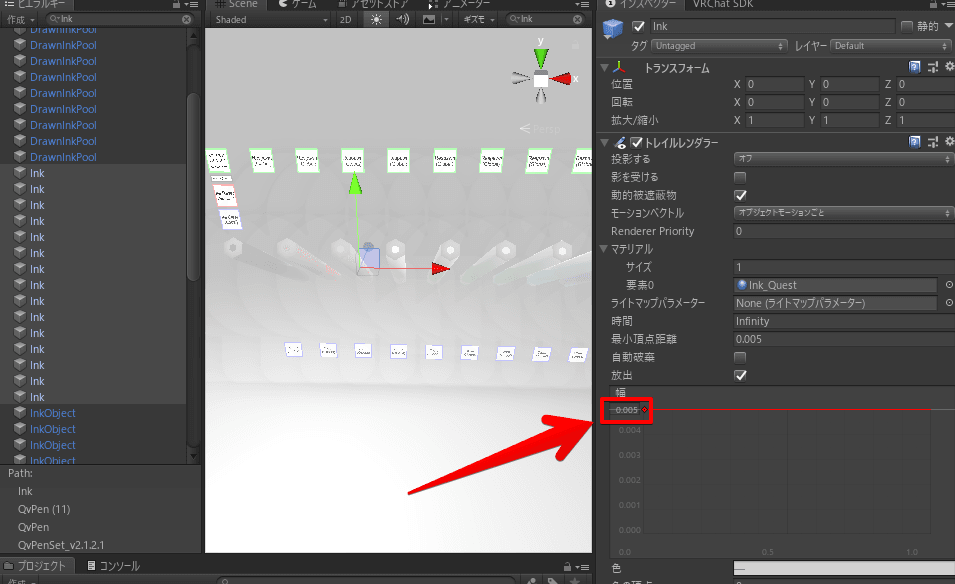
Task: Click the green Y axis gizmo cone
Action: tap(540, 53)
